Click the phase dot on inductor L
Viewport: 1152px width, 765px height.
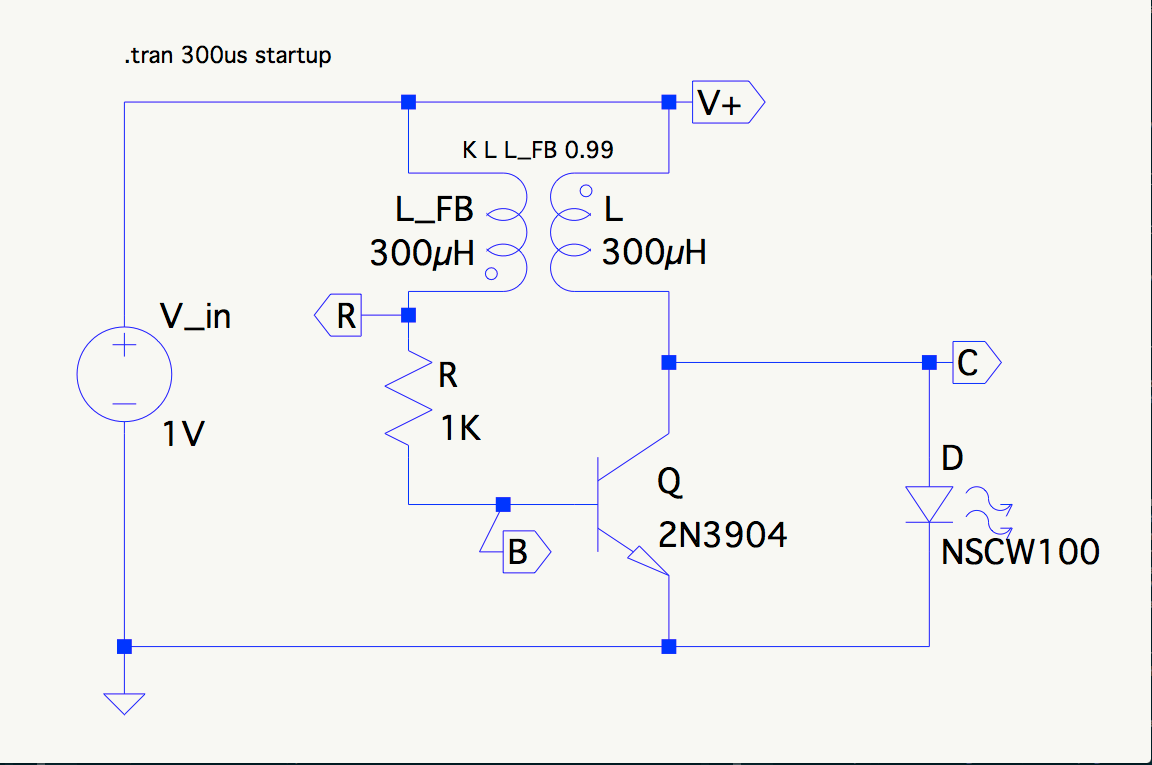point(583,189)
